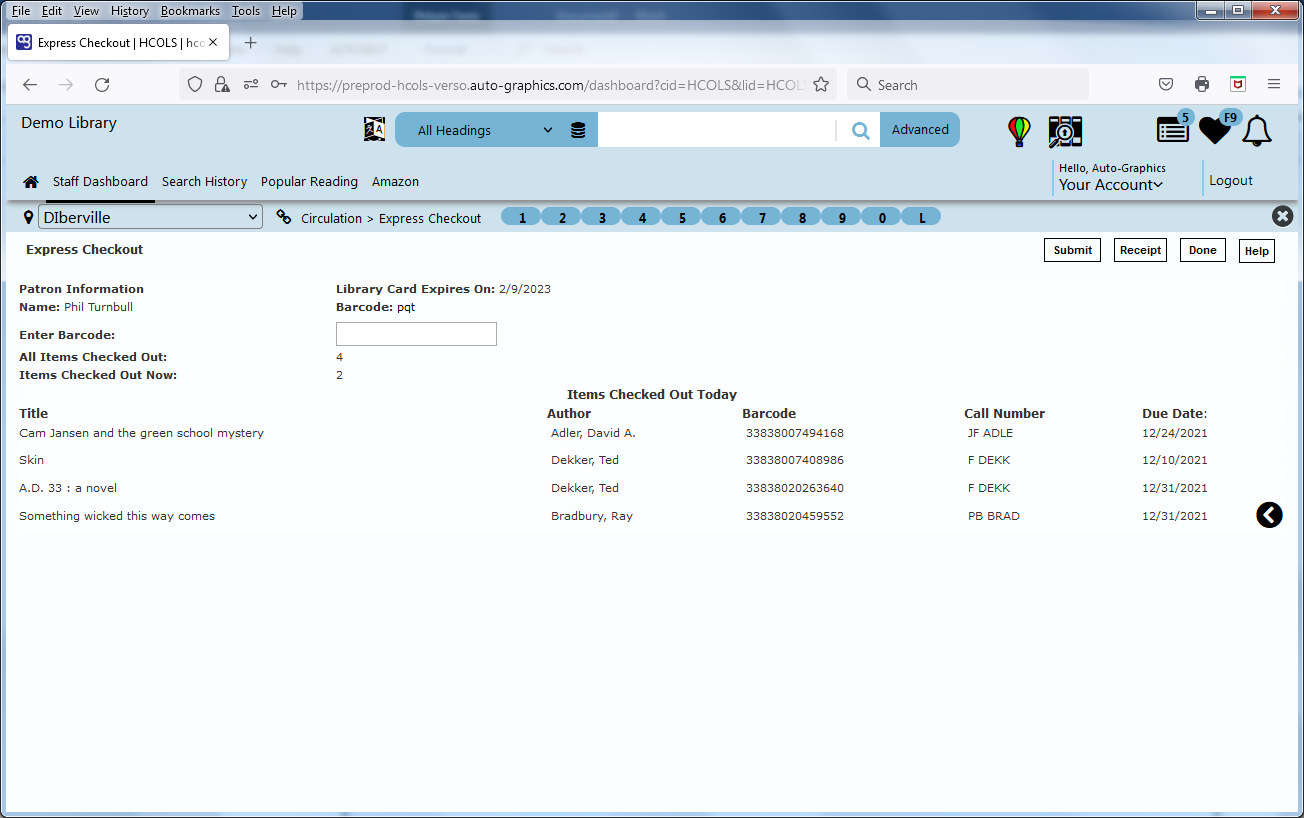Go back in Firefox
Screen dimensions: 1304x818
coord(30,85)
